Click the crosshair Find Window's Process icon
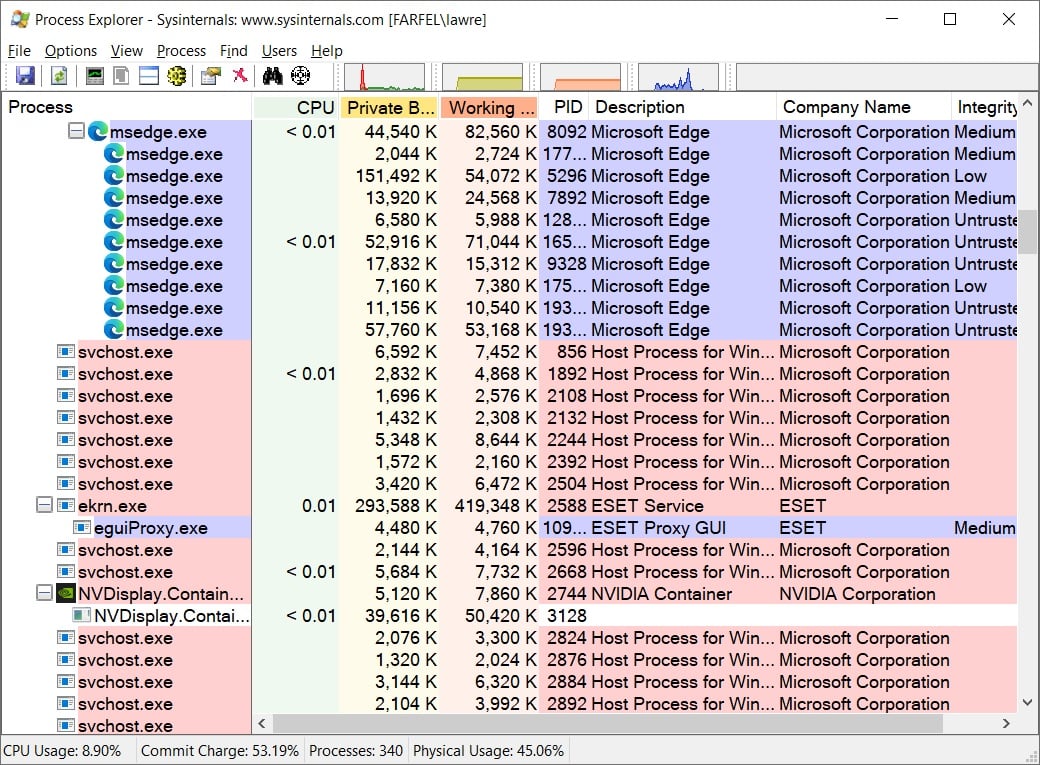The image size is (1040, 765). pyautogui.click(x=300, y=76)
